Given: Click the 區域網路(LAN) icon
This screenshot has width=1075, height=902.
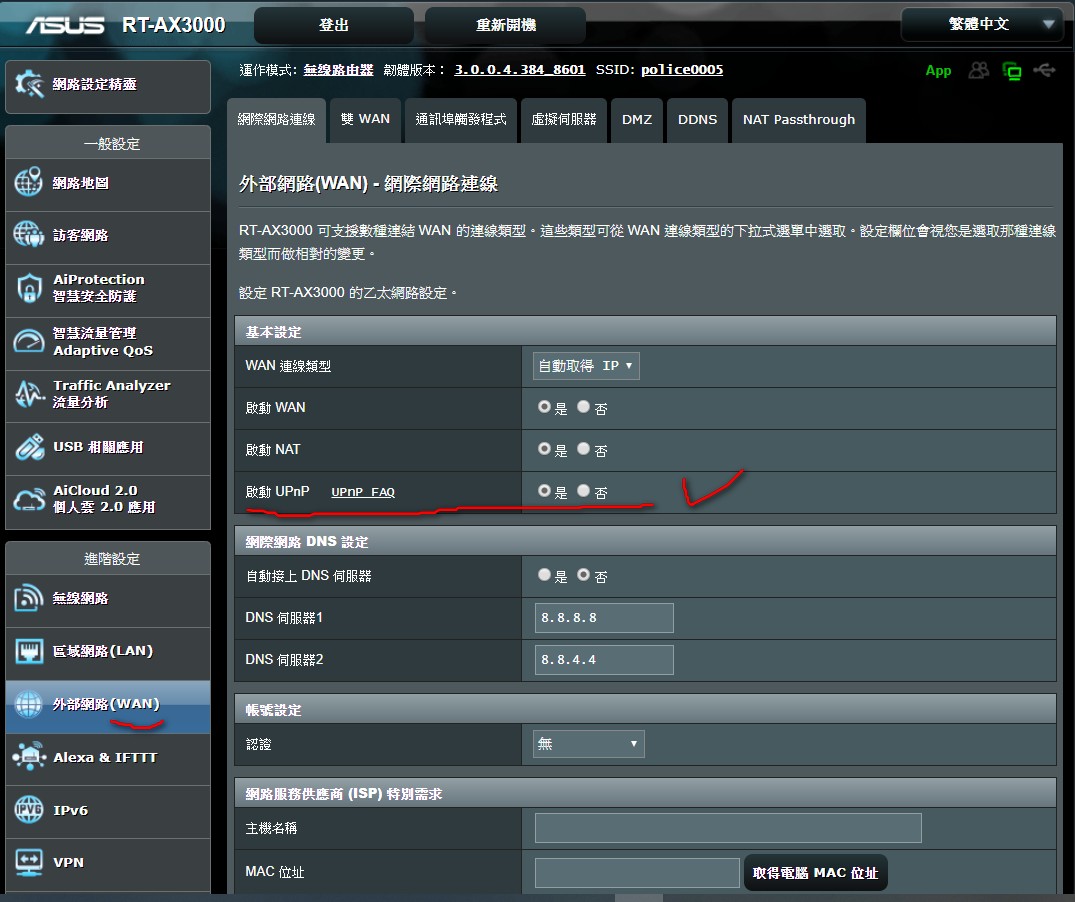Looking at the screenshot, I should [29, 650].
